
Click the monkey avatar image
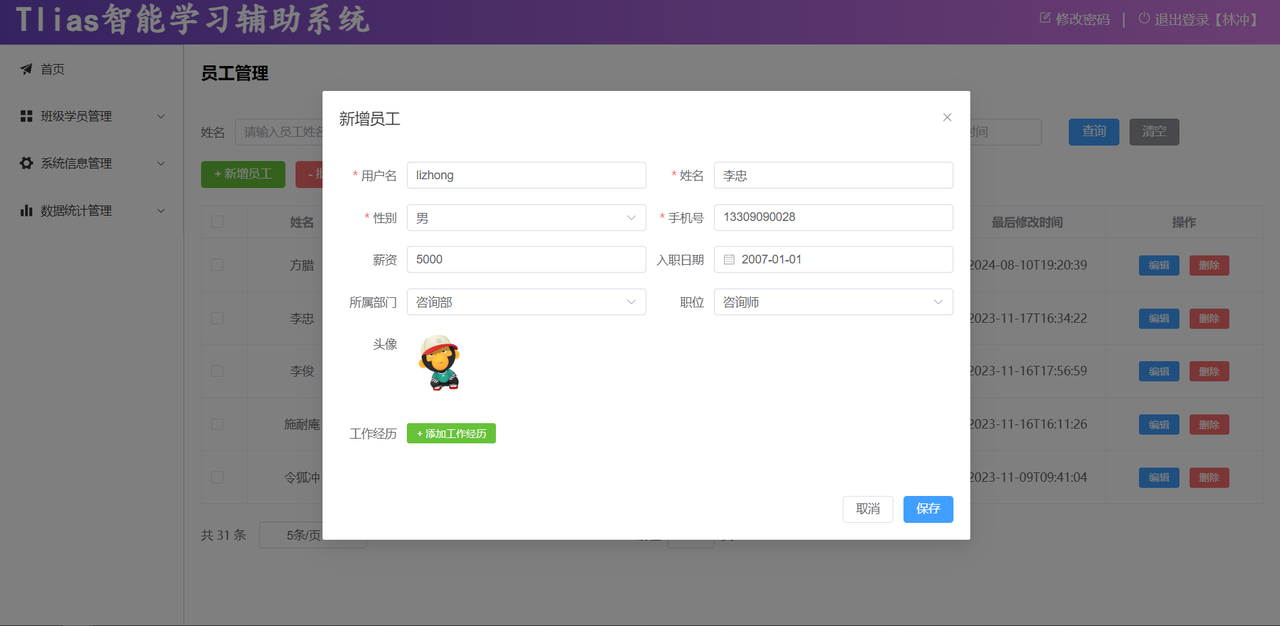point(439,362)
